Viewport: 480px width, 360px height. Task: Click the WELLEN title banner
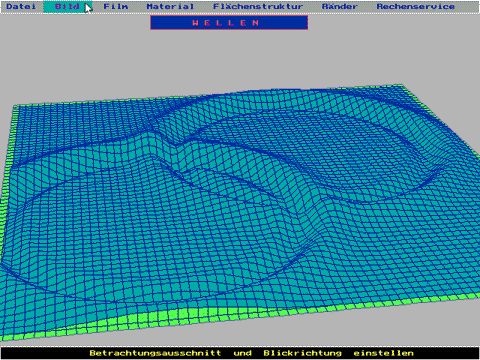229,23
